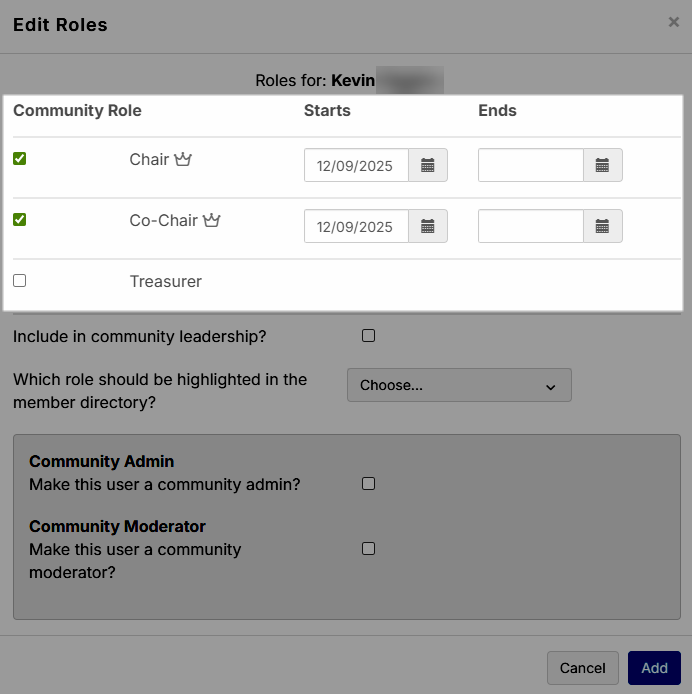Check the community admin checkbox

pyautogui.click(x=368, y=483)
